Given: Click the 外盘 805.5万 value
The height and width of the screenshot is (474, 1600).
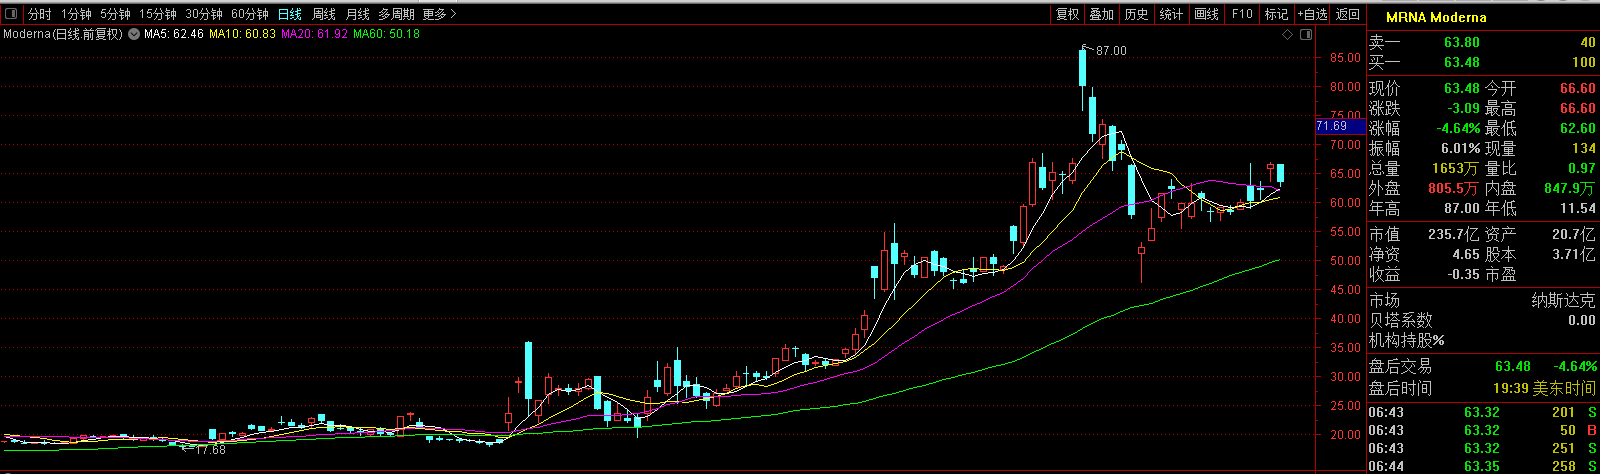Looking at the screenshot, I should pos(1454,188).
